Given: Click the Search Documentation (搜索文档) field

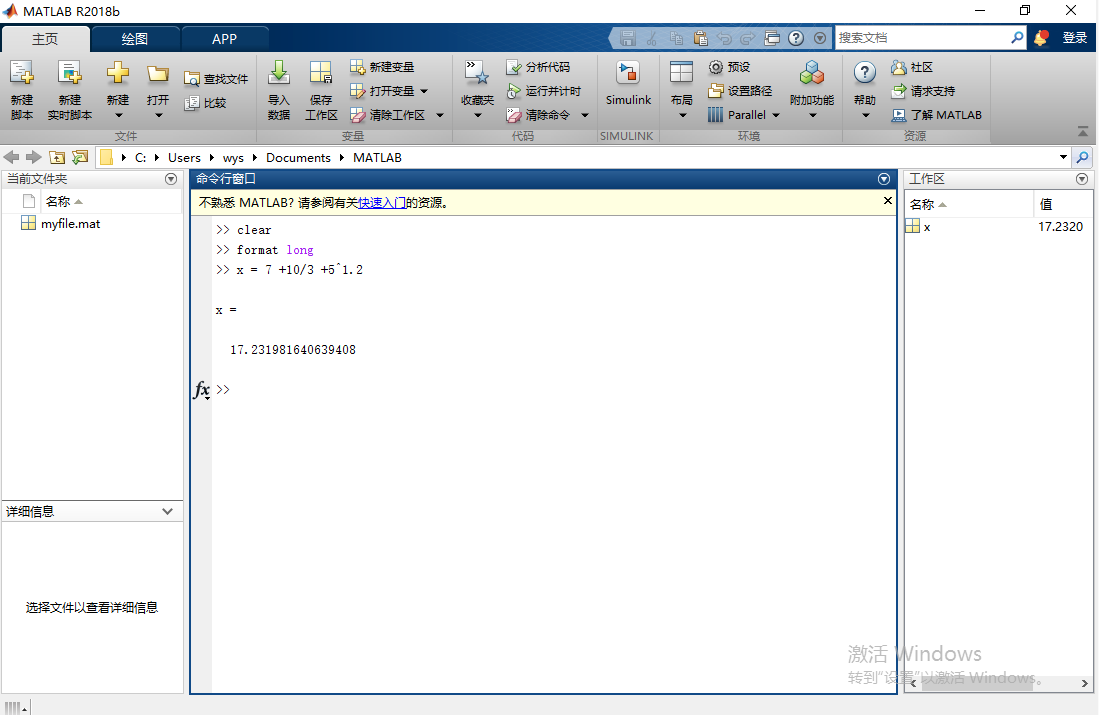Looking at the screenshot, I should 923,38.
